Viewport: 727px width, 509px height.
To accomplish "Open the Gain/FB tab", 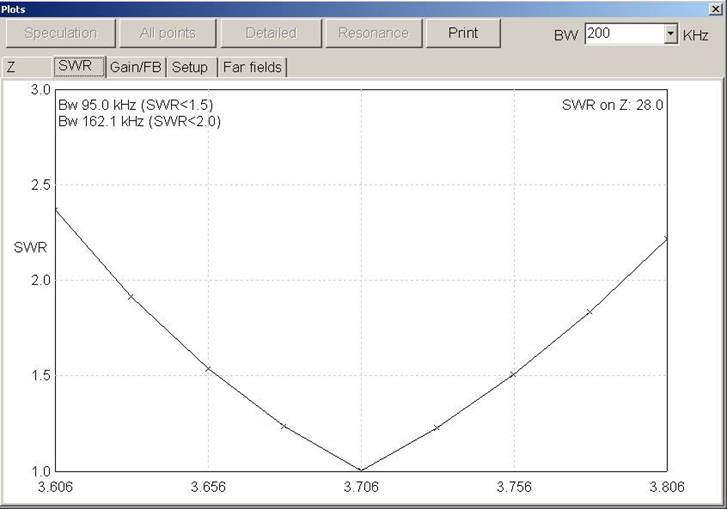I will (136, 67).
